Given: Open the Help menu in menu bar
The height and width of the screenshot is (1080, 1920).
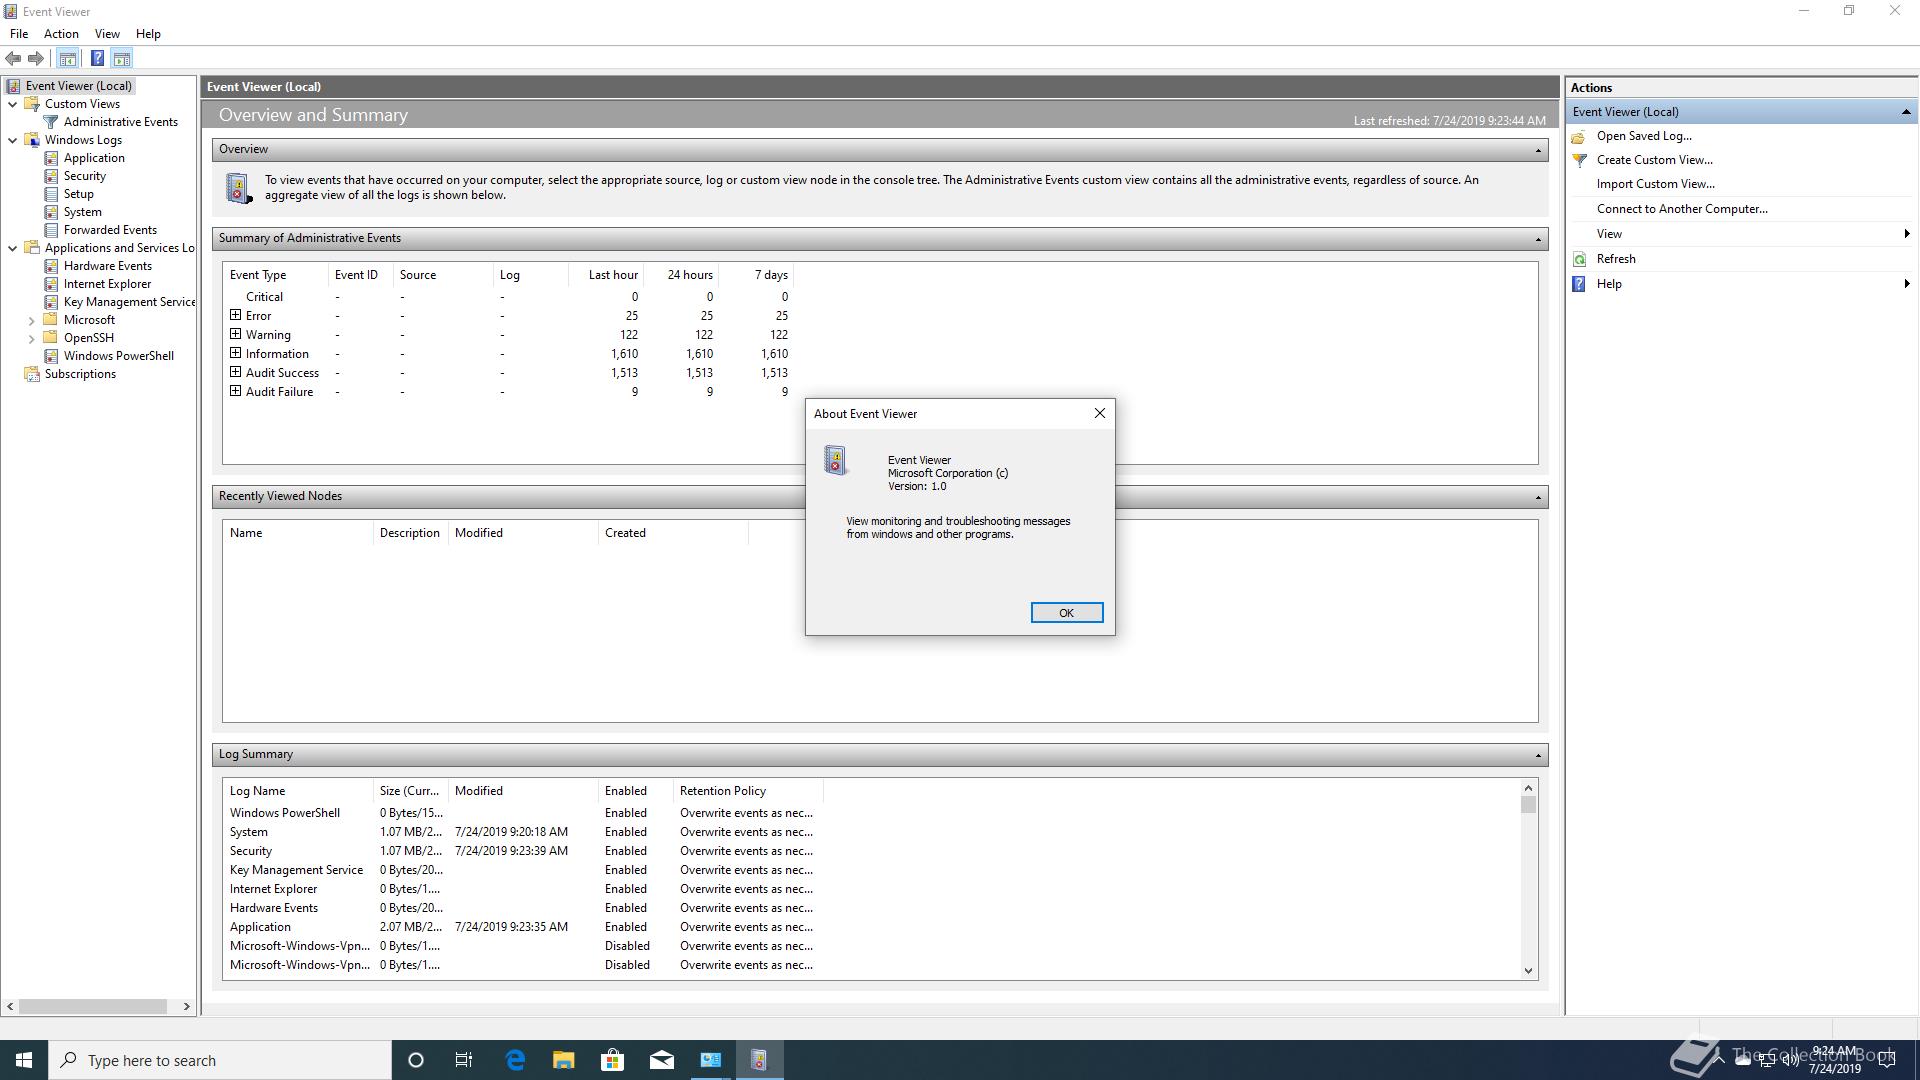Looking at the screenshot, I should pos(148,34).
